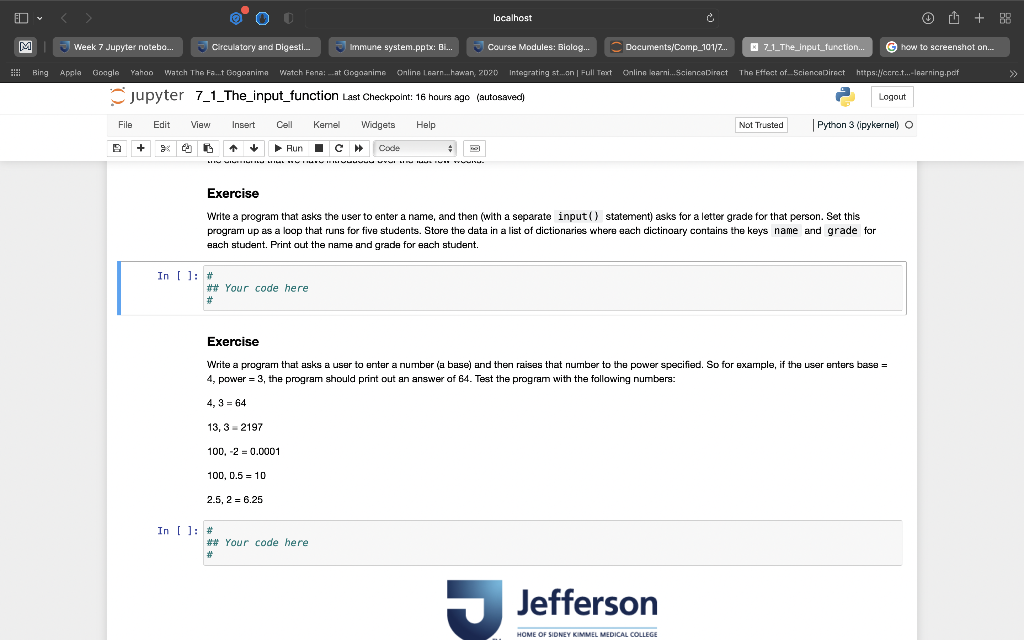This screenshot has width=1024, height=640.
Task: Open the Widgets menu
Action: tap(378, 125)
